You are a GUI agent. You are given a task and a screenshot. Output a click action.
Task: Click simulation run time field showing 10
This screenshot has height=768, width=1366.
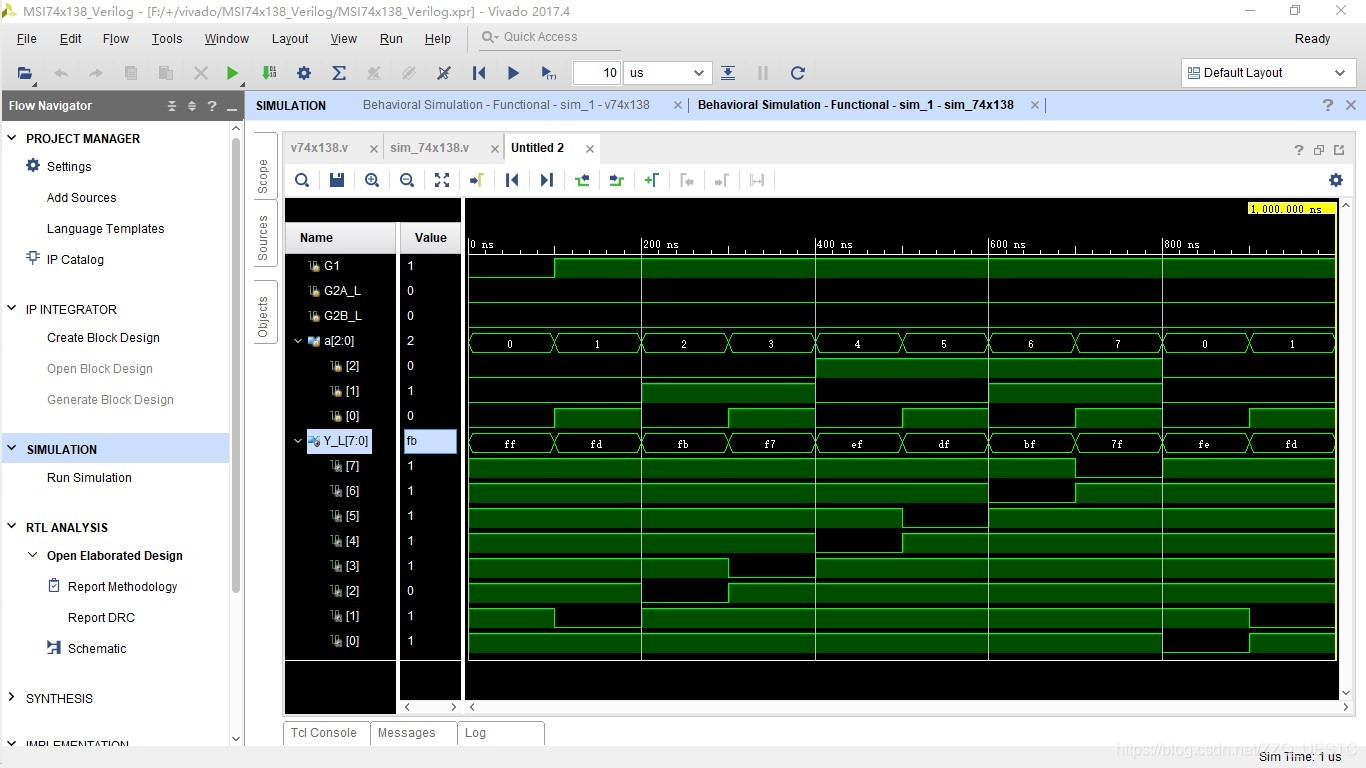coord(597,73)
